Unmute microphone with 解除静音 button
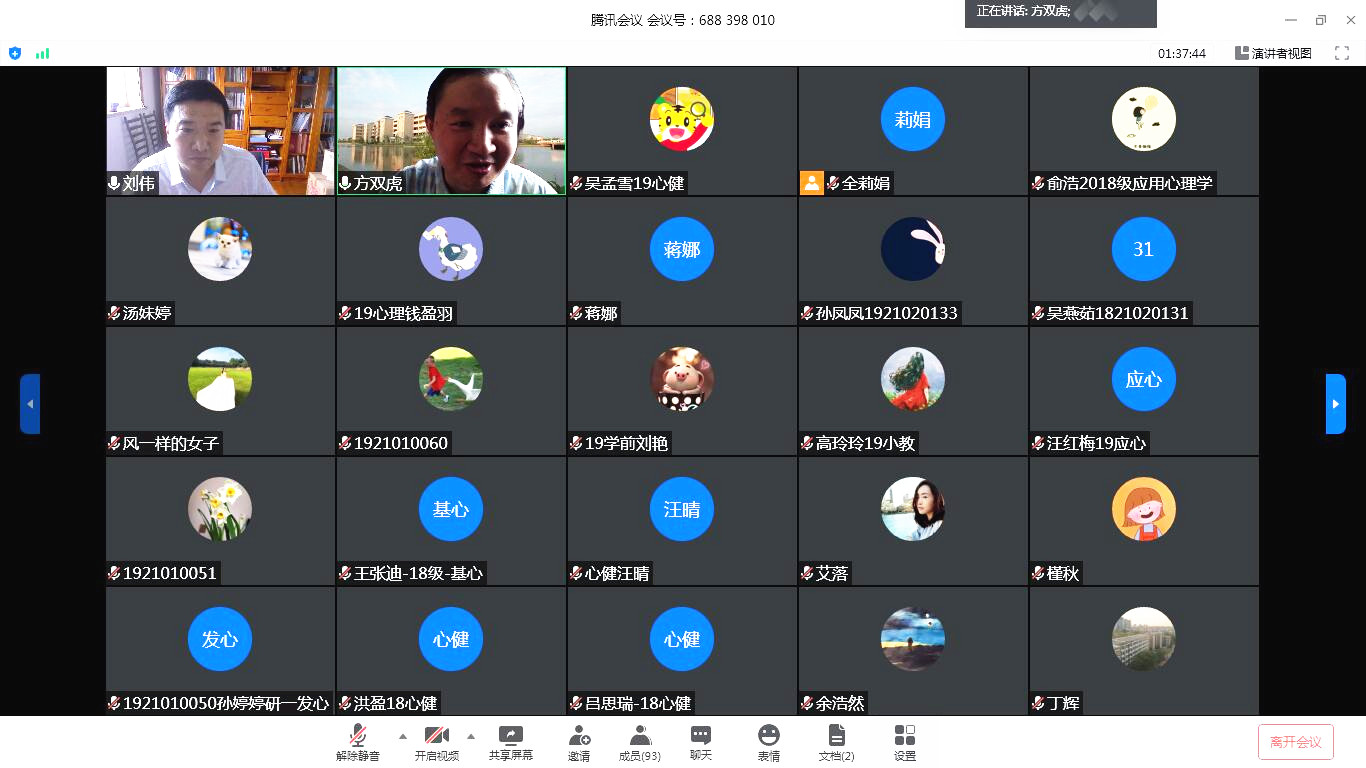 (358, 742)
